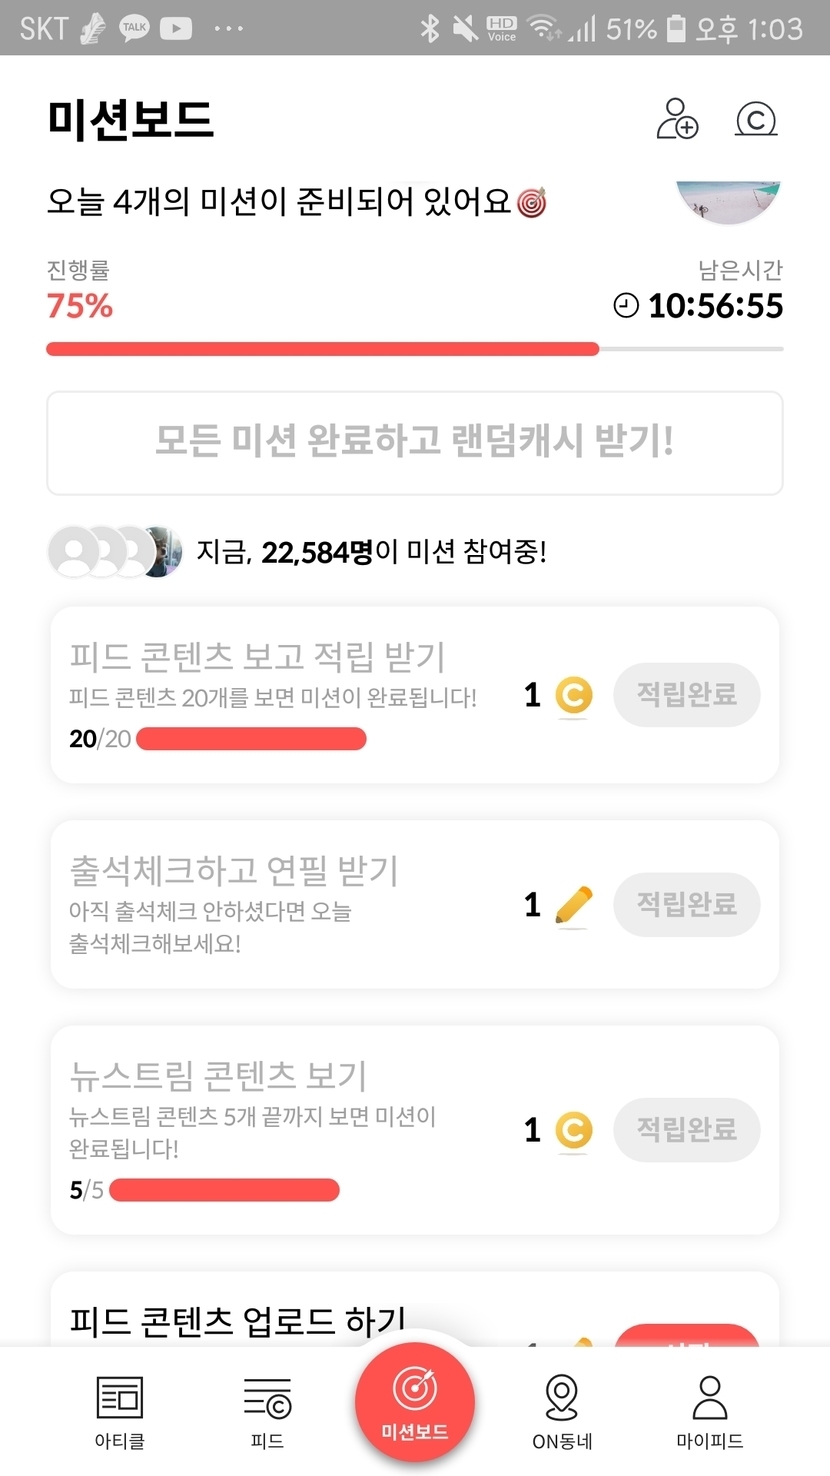Open the cash coin icon at top
The image size is (830, 1476).
coord(756,119)
